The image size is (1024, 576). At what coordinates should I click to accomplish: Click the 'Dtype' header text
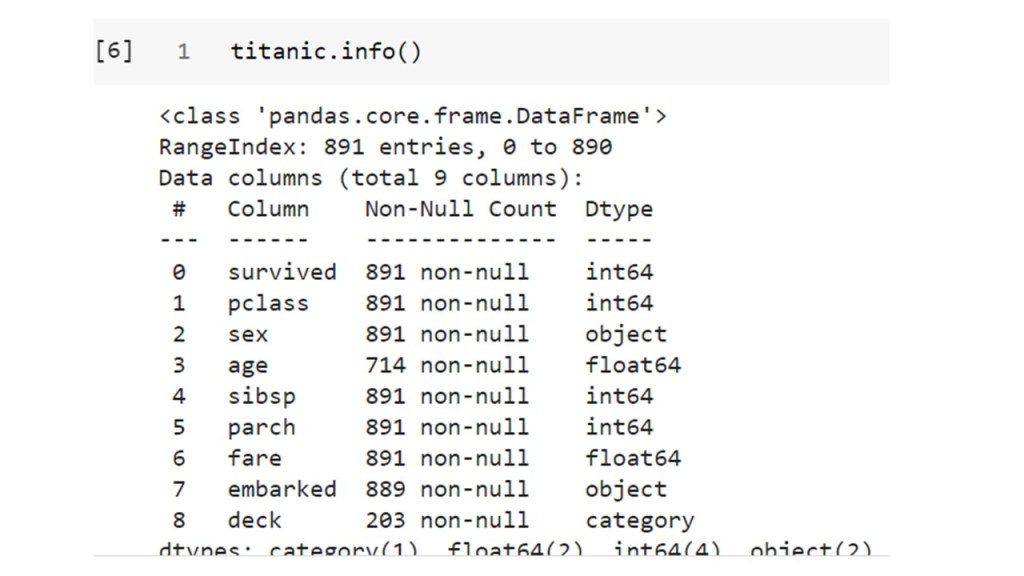coord(619,210)
